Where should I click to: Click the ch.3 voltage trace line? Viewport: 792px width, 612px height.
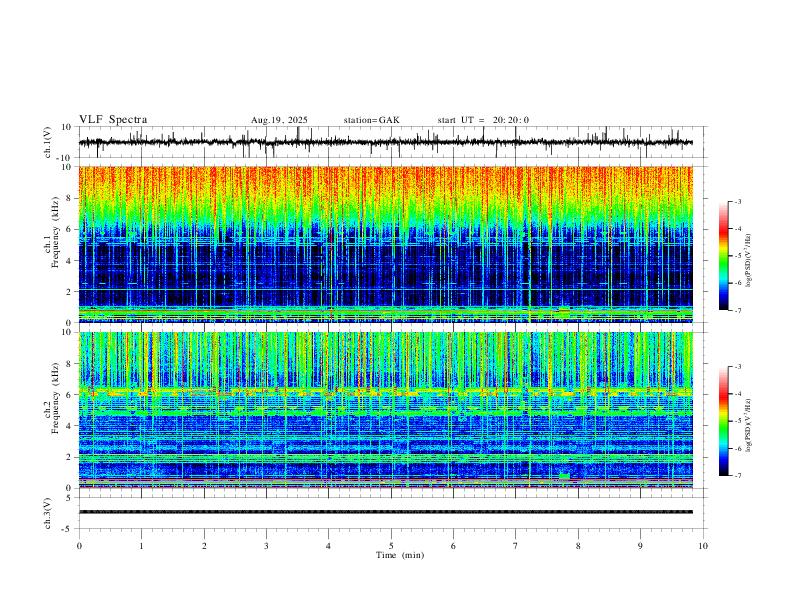385,512
